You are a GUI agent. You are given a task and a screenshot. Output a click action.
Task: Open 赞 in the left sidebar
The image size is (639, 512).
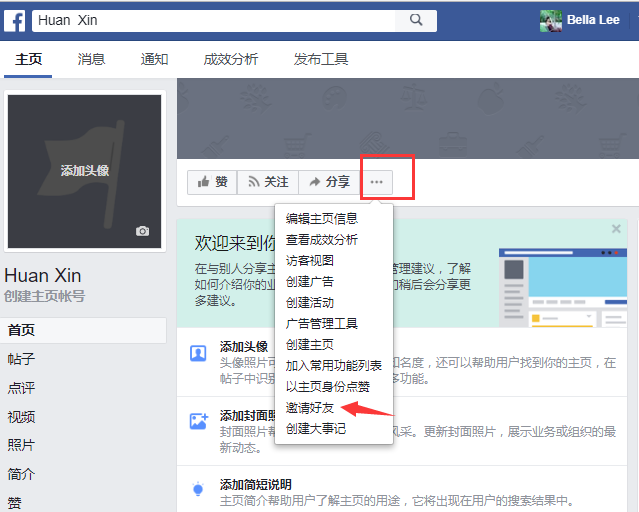(x=14, y=503)
